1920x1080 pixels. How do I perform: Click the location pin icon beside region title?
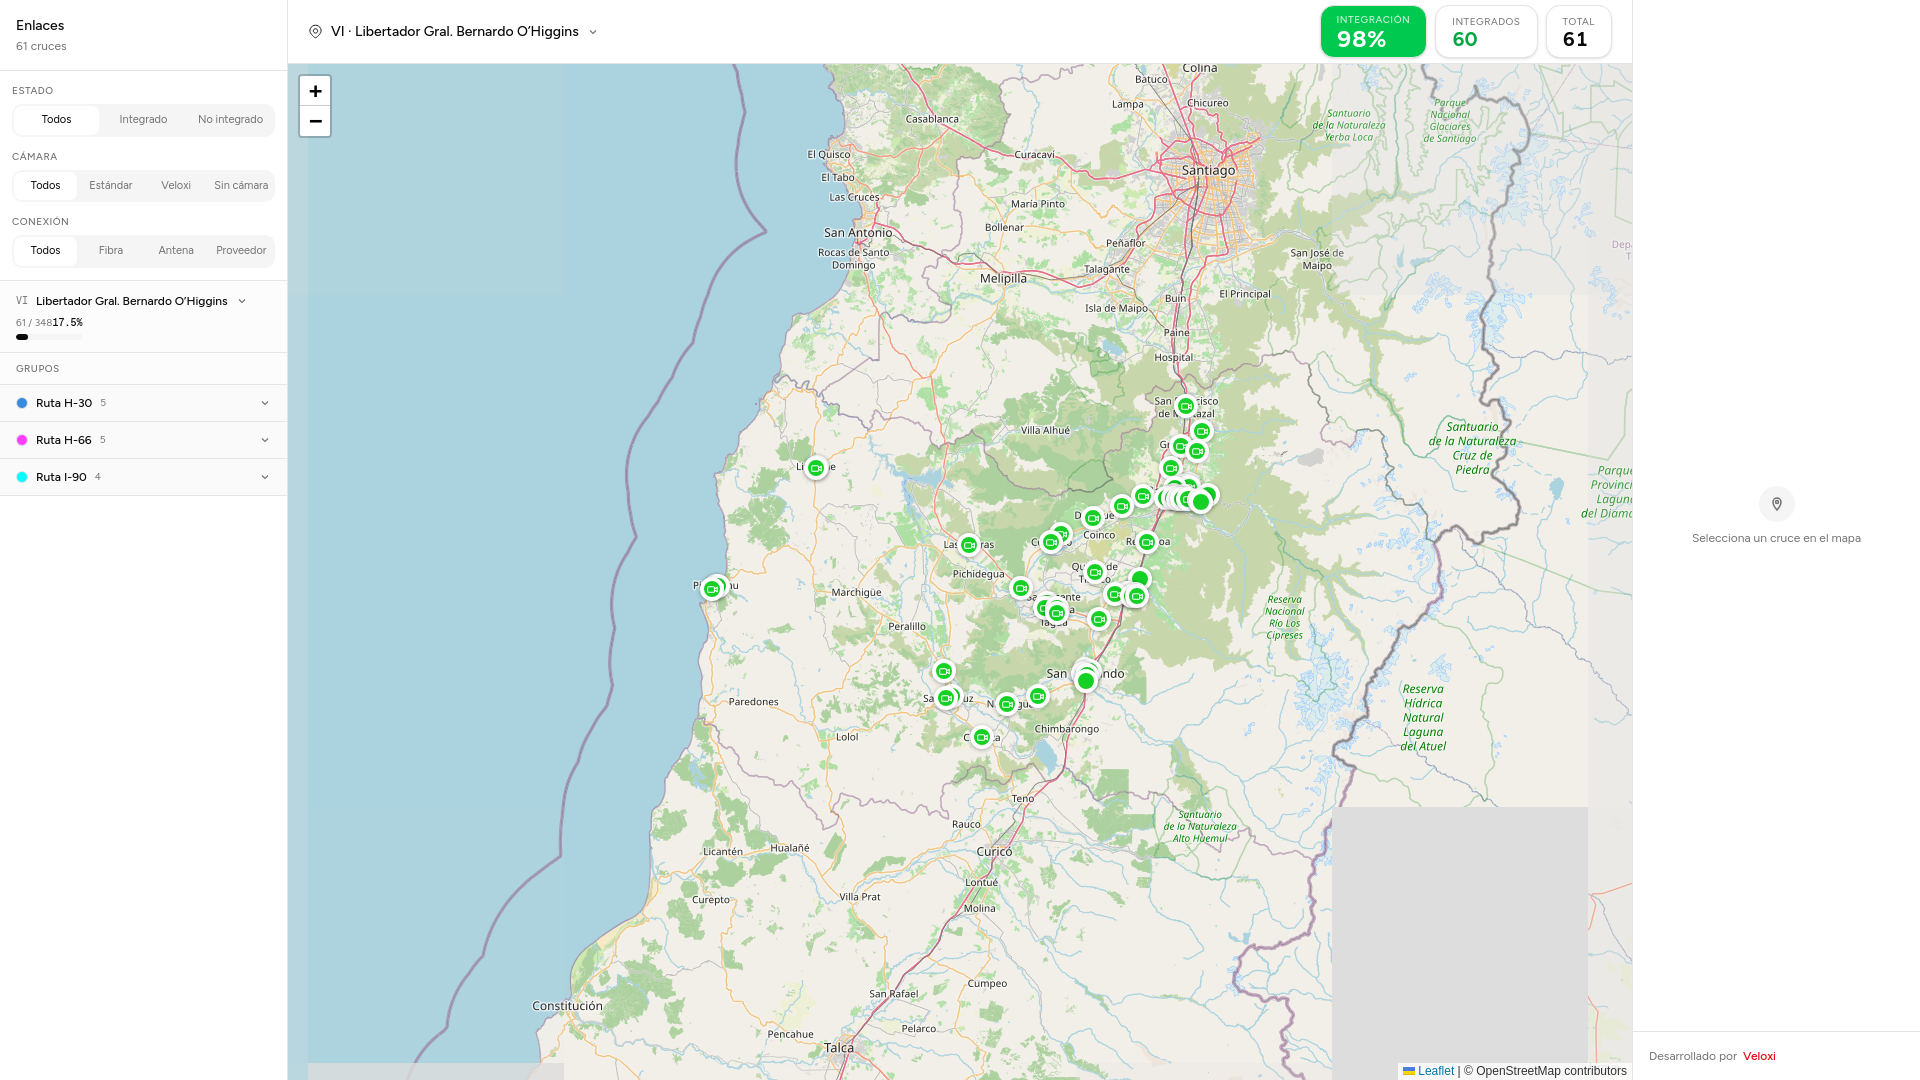315,32
